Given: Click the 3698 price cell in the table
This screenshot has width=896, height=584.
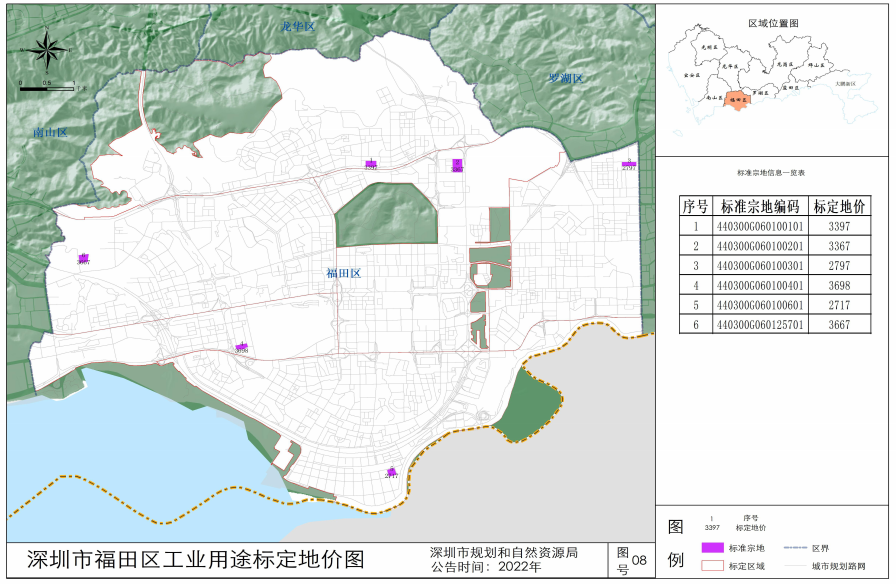Looking at the screenshot, I should [838, 285].
